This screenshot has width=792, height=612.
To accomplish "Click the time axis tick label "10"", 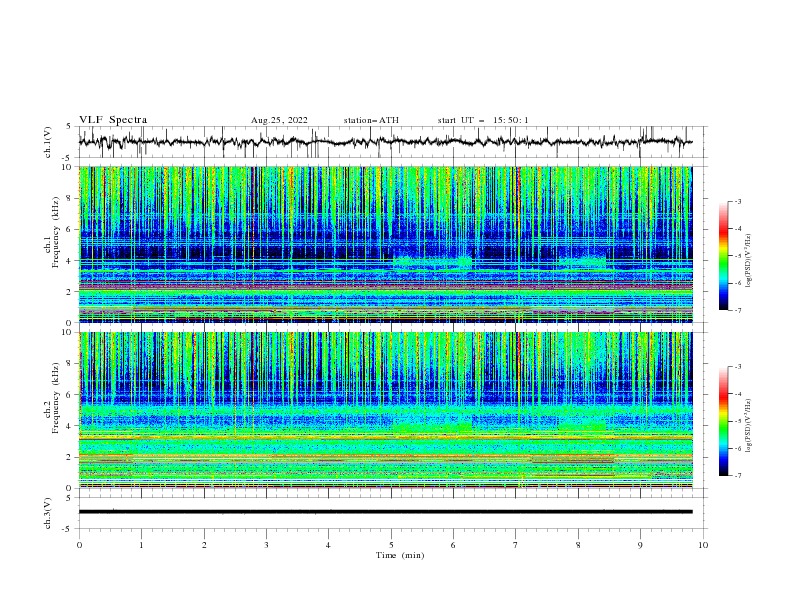I will (x=703, y=545).
